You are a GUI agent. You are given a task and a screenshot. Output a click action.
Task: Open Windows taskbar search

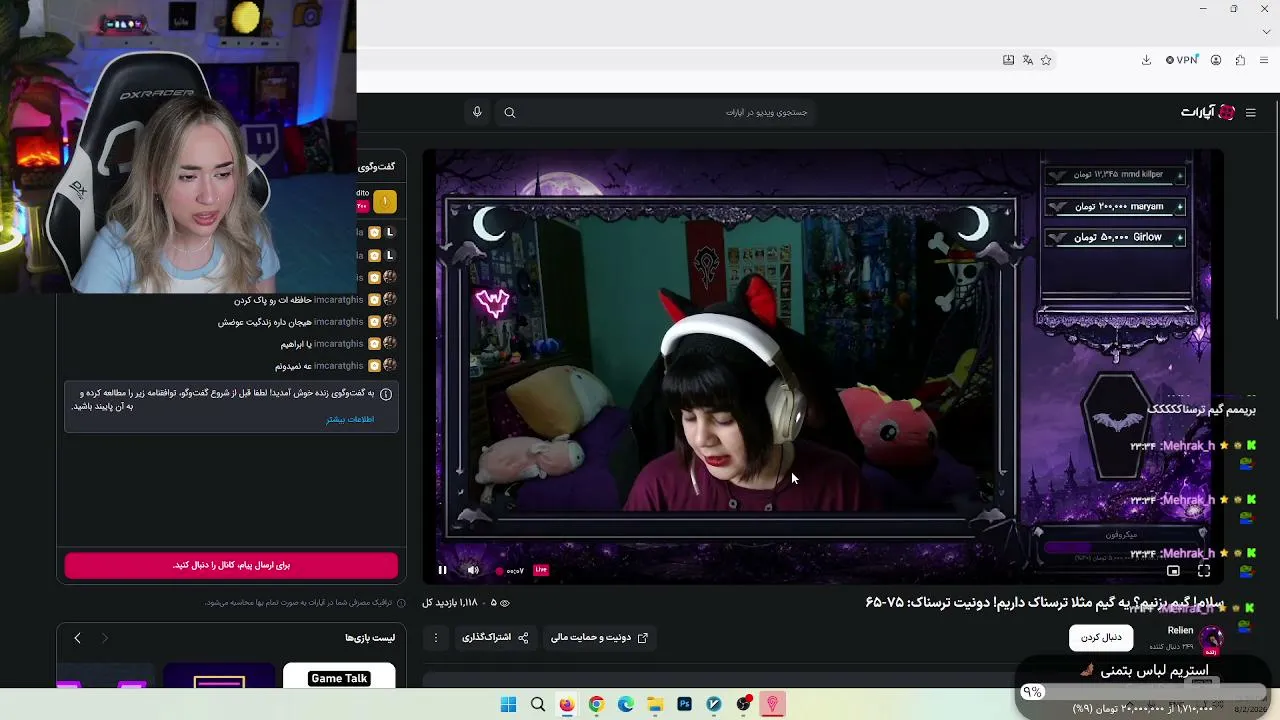[538, 704]
